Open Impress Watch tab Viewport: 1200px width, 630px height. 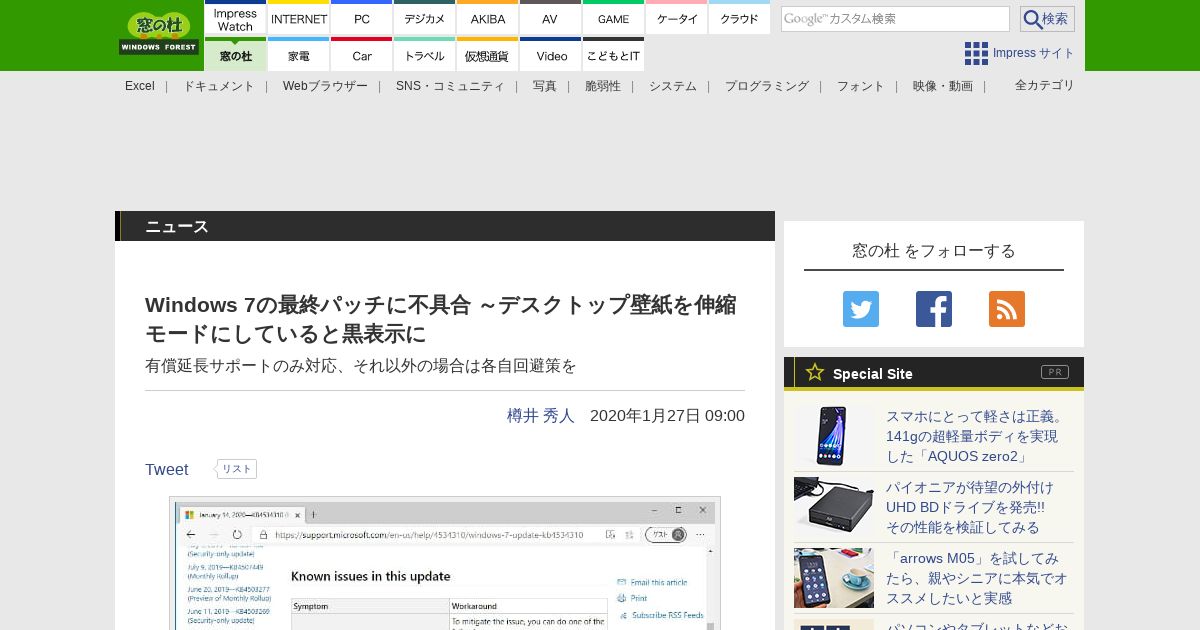236,19
